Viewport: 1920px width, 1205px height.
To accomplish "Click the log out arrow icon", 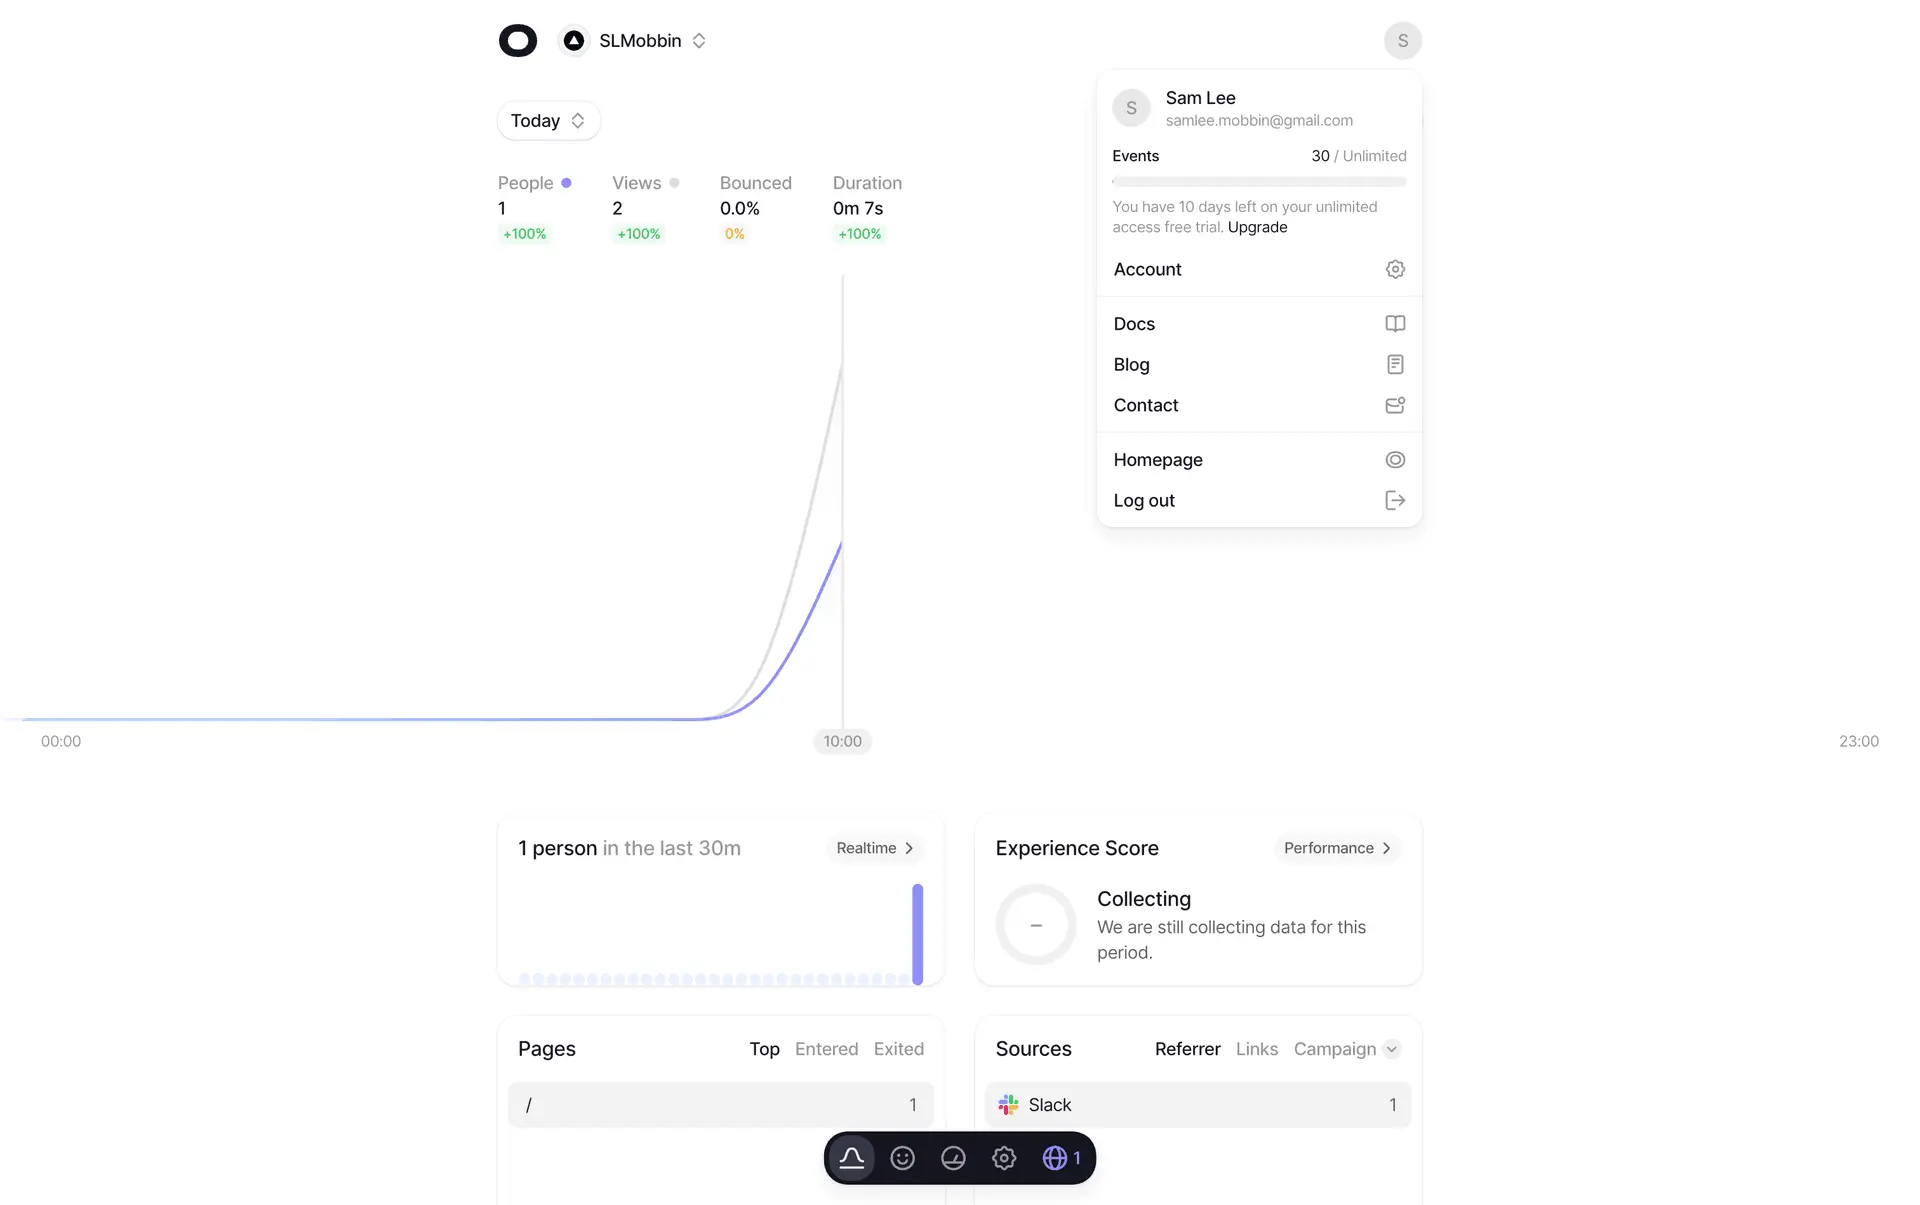I will pyautogui.click(x=1394, y=501).
